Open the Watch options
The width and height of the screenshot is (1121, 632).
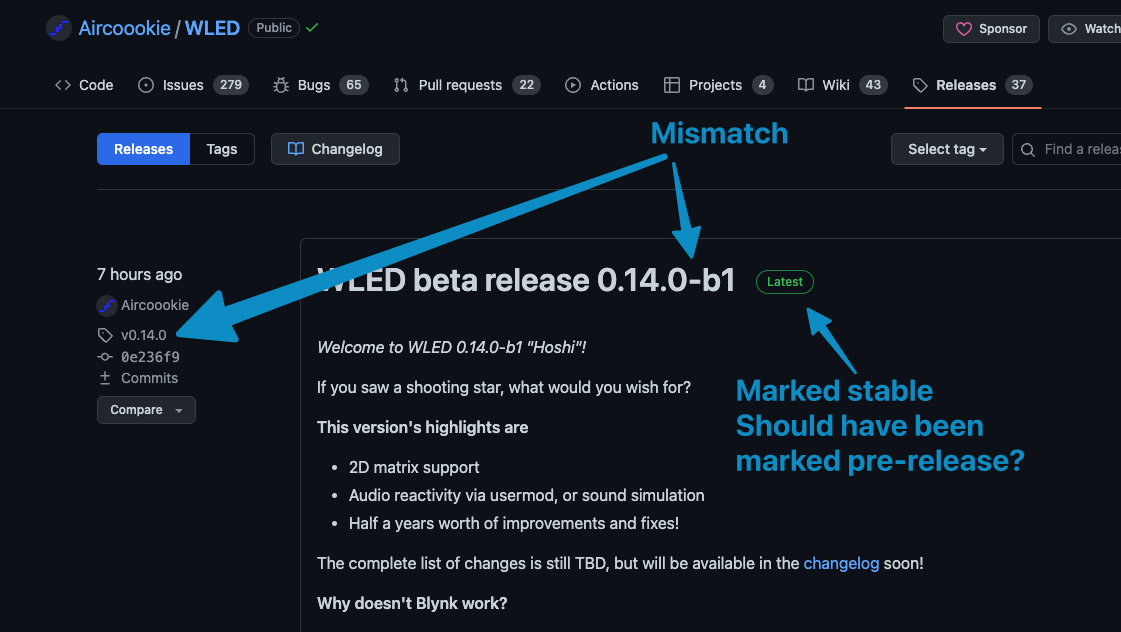(1095, 28)
